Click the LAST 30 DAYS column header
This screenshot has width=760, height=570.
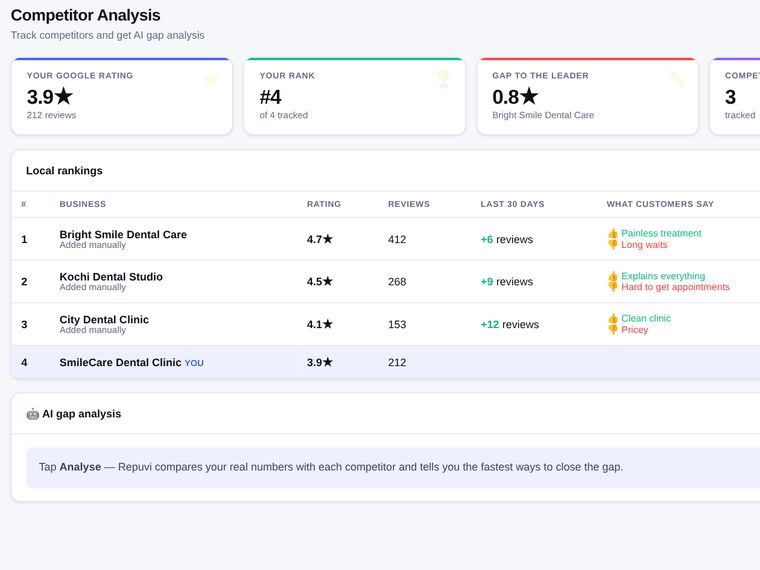click(512, 204)
